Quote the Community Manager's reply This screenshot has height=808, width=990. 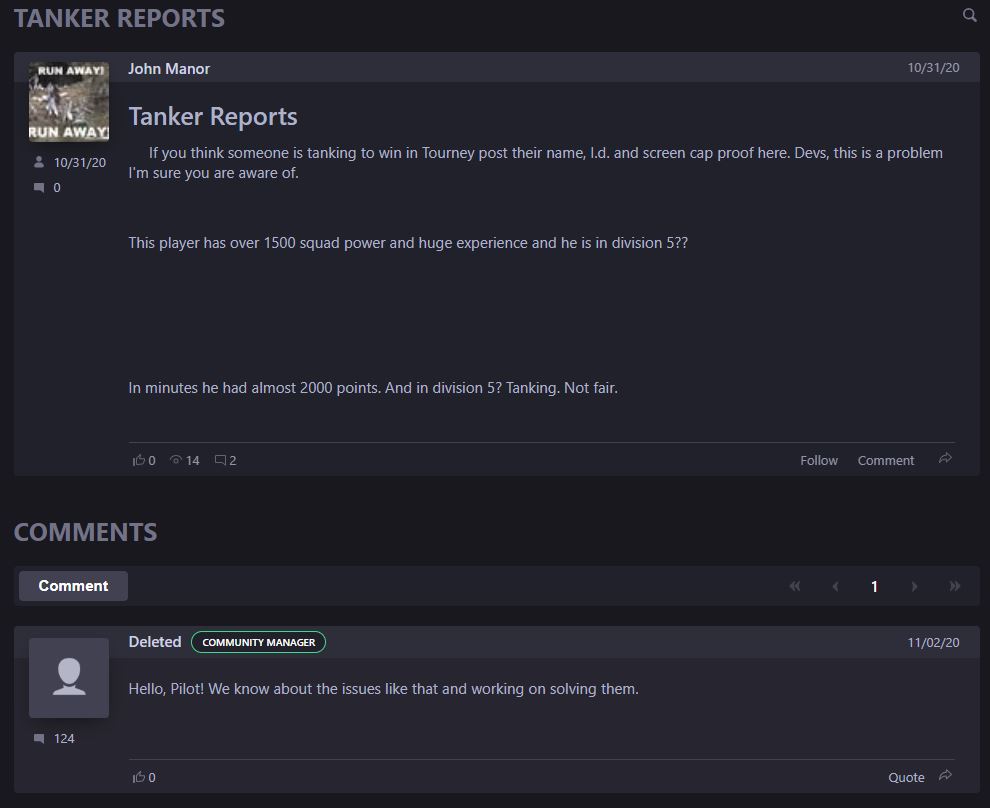[906, 777]
